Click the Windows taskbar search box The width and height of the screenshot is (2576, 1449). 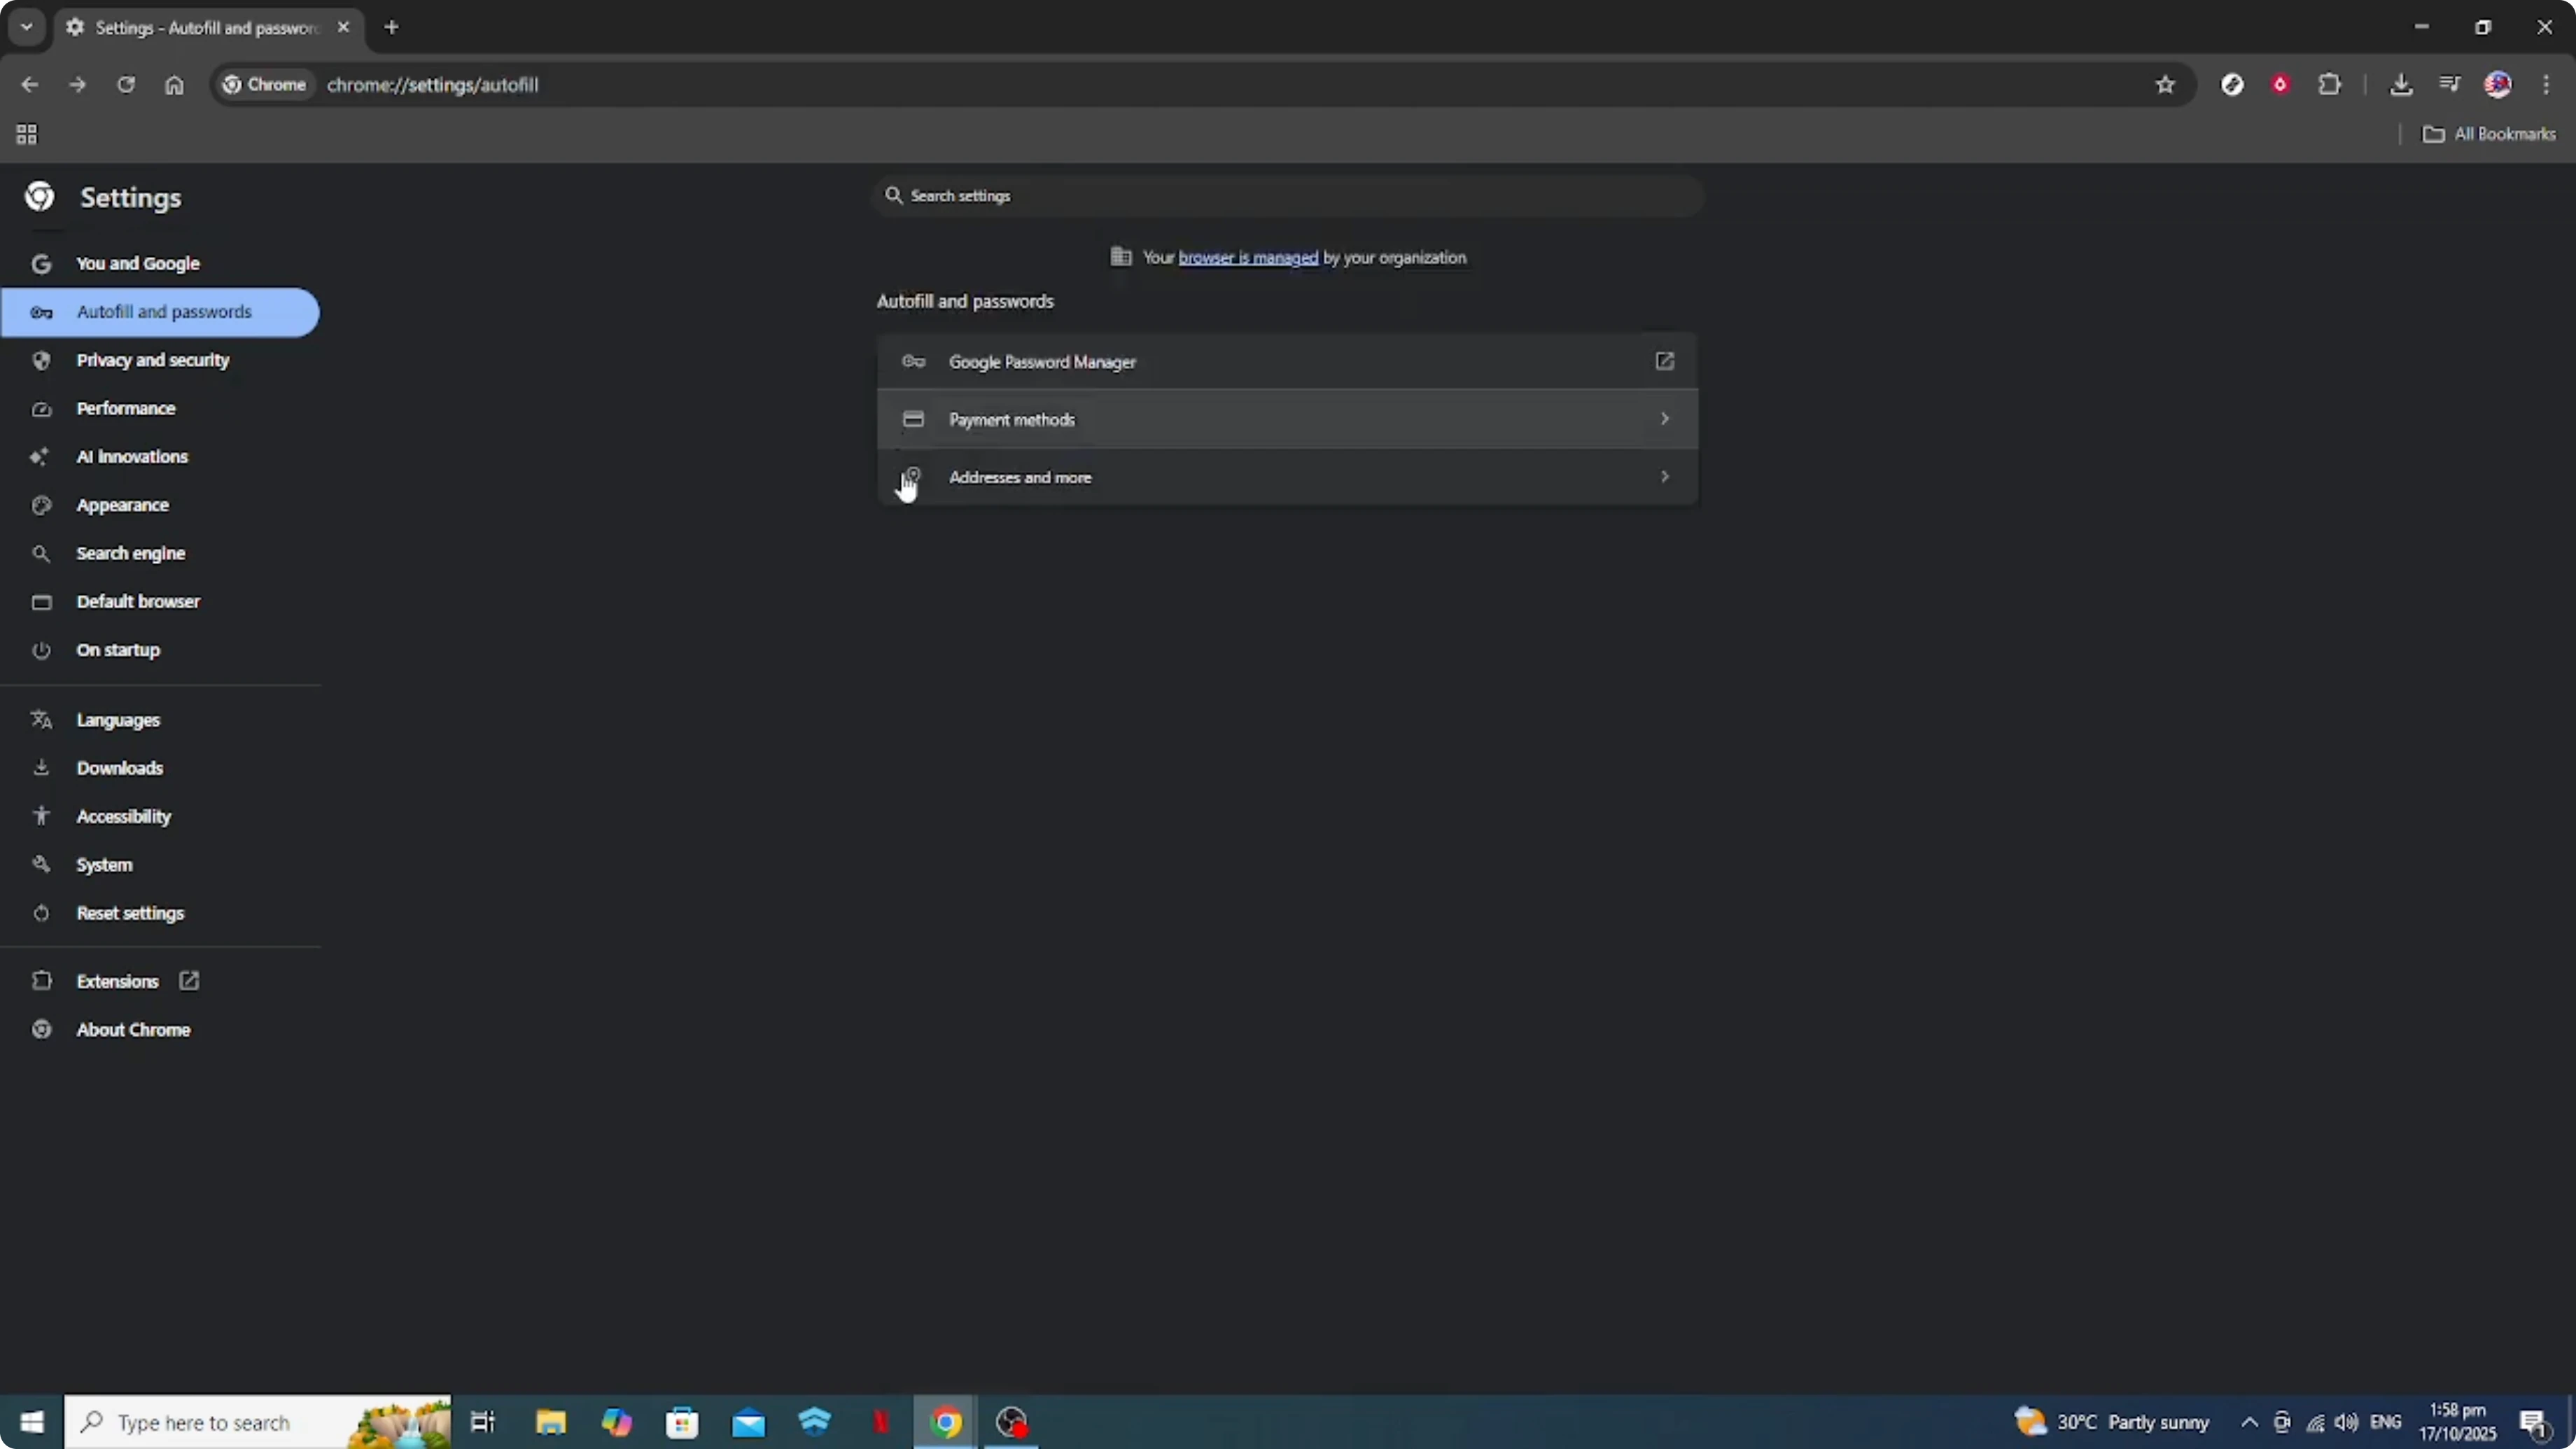pyautogui.click(x=258, y=1422)
